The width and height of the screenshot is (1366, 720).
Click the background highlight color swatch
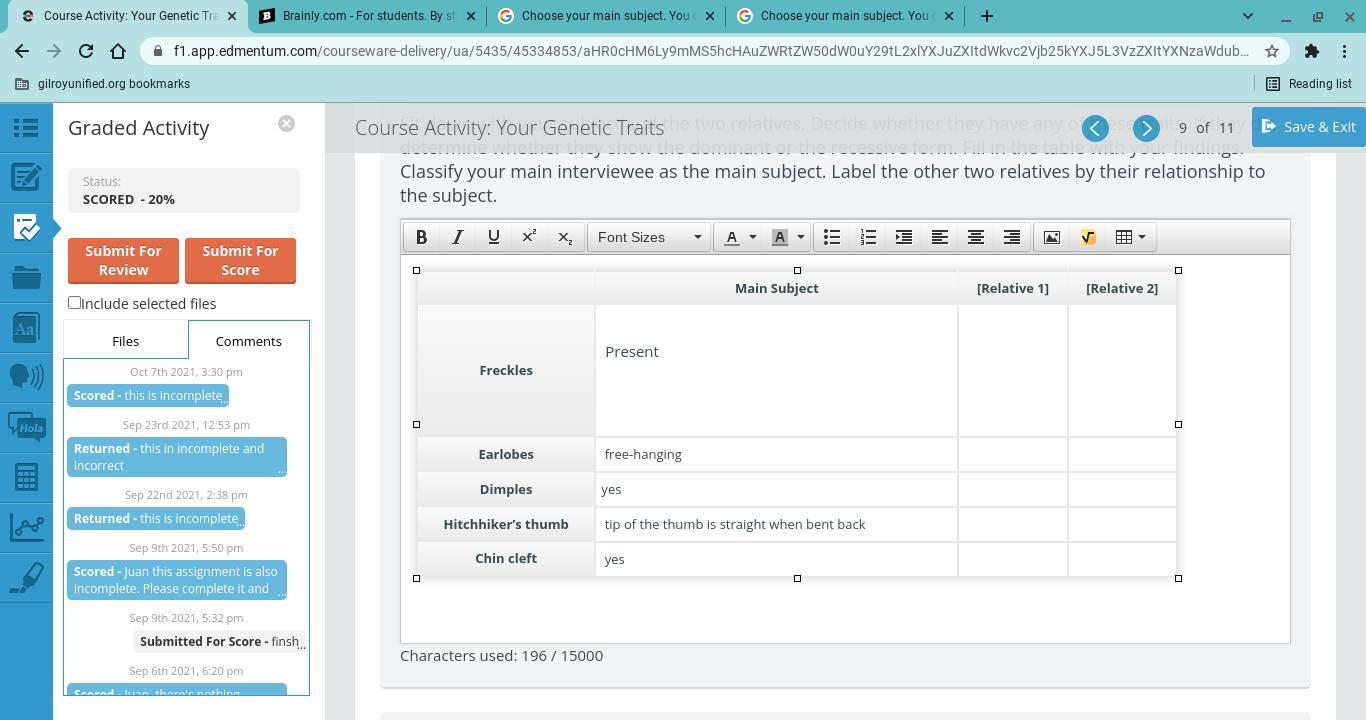click(780, 237)
